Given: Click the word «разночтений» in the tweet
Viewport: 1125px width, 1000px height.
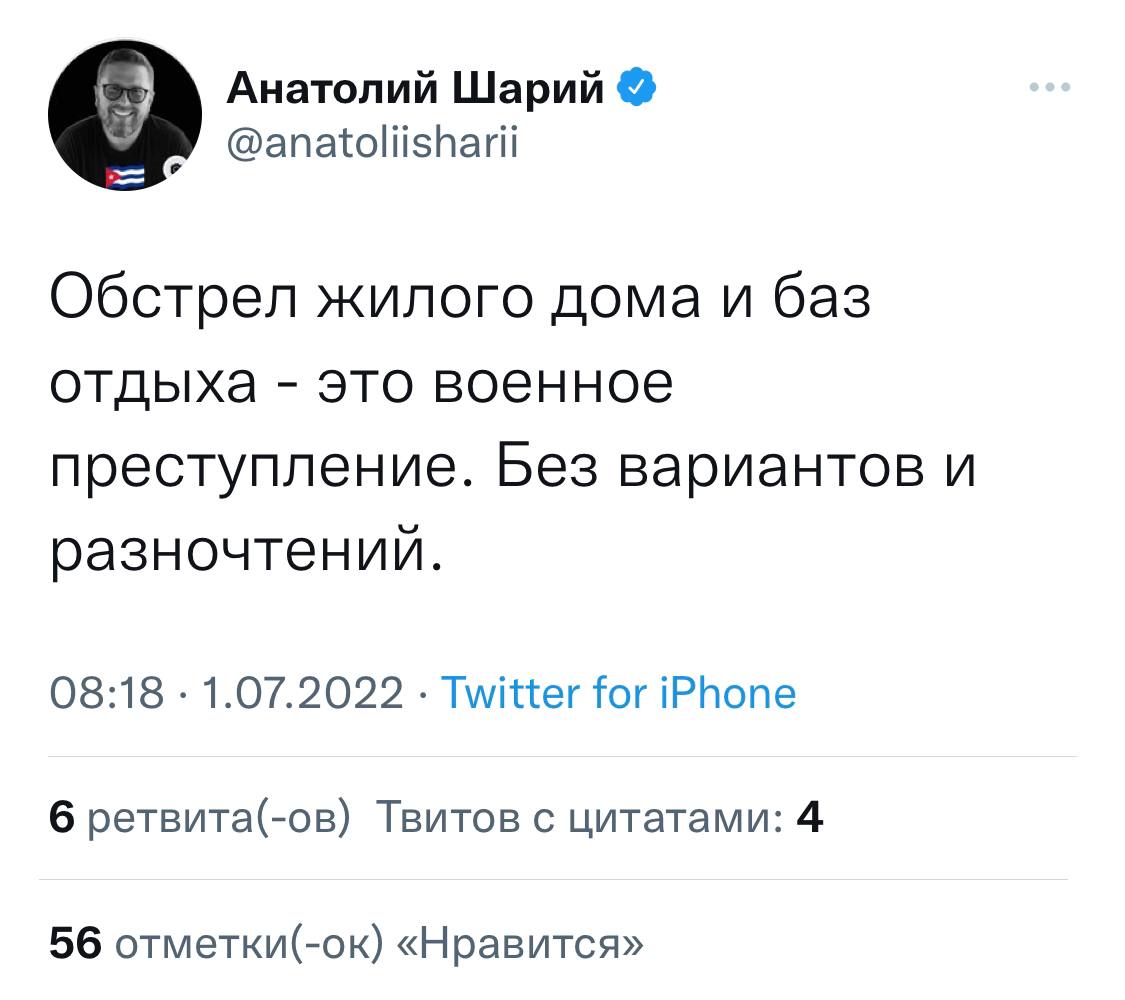Looking at the screenshot, I should [243, 548].
